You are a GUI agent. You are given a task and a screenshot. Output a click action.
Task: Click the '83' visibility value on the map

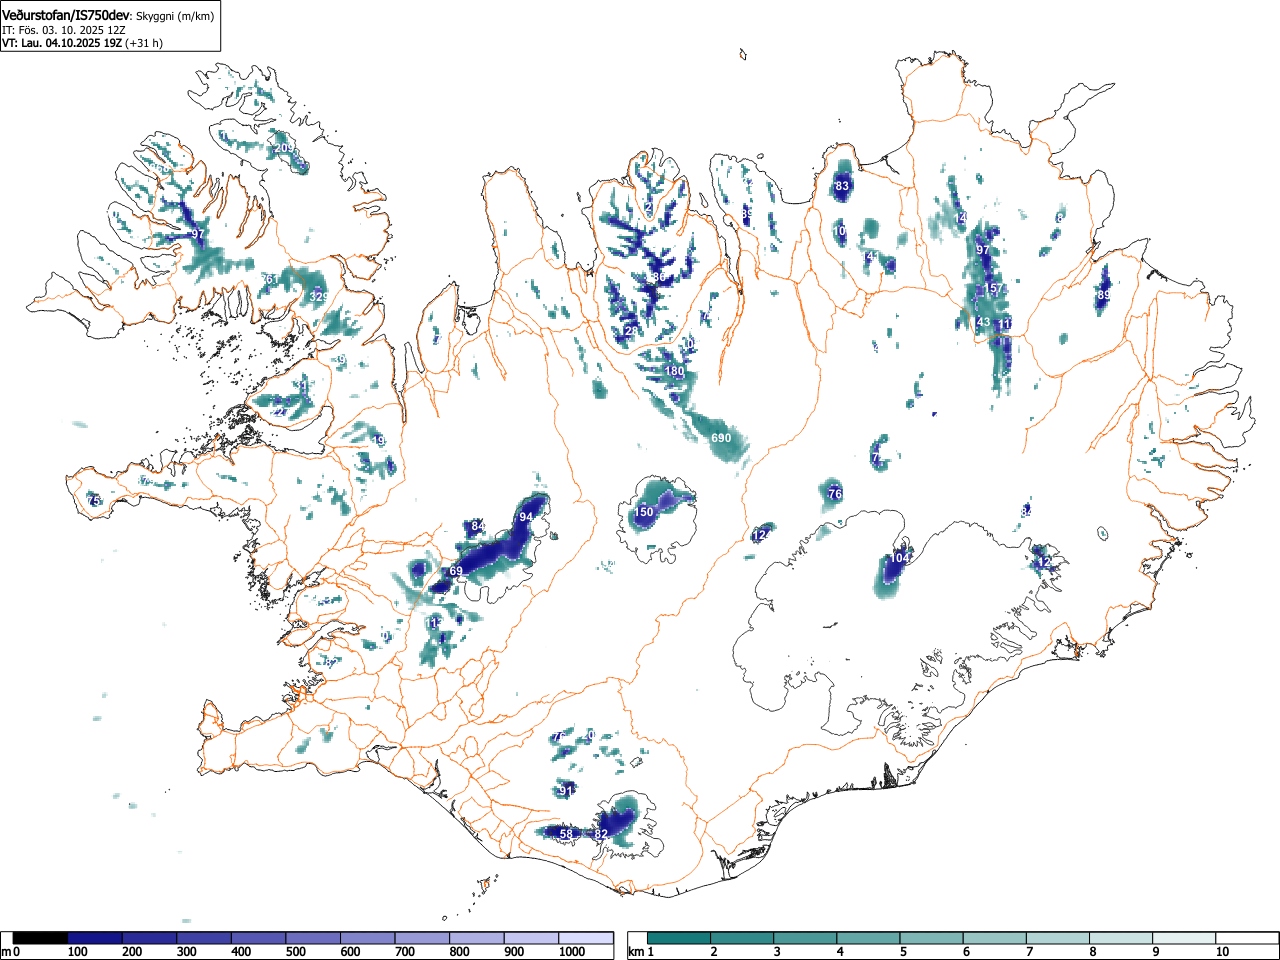point(842,186)
